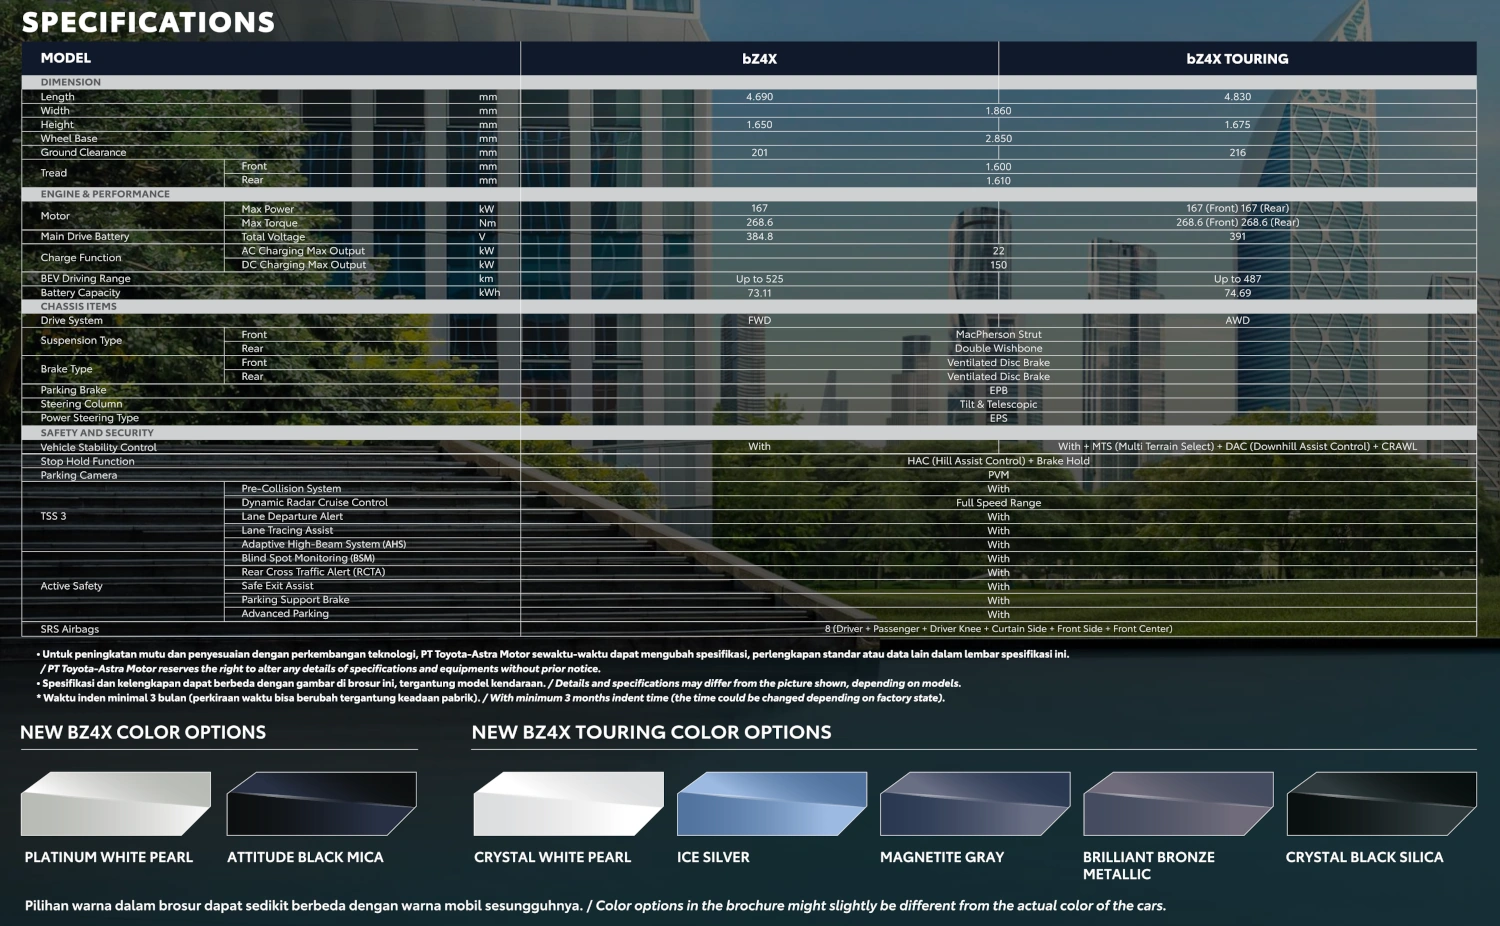Select the "Up to 525" driving range value
This screenshot has height=926, width=1500.
tap(760, 279)
